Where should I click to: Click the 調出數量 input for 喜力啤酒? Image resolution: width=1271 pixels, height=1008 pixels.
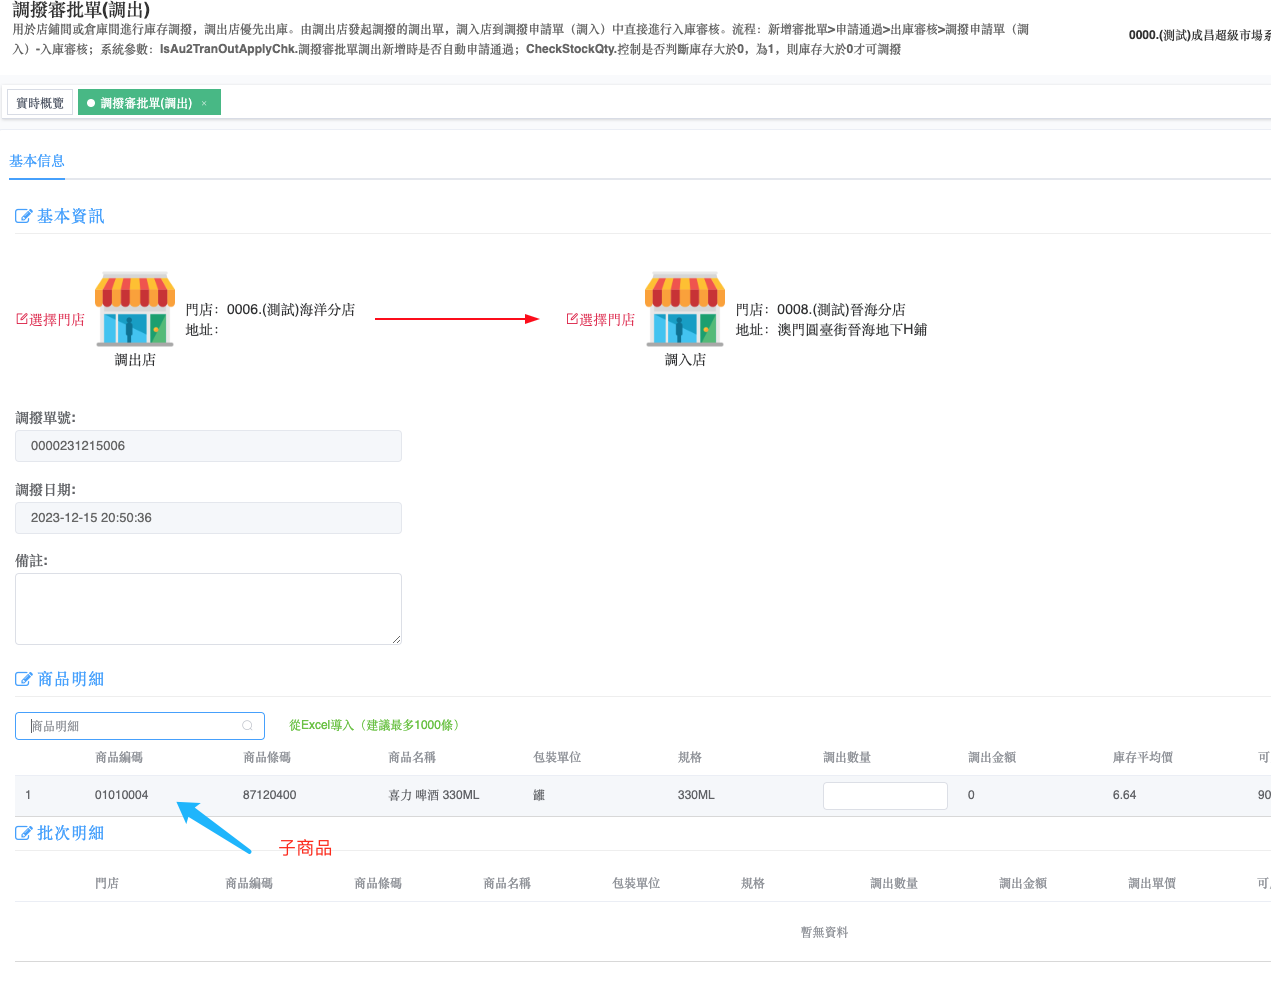click(885, 796)
